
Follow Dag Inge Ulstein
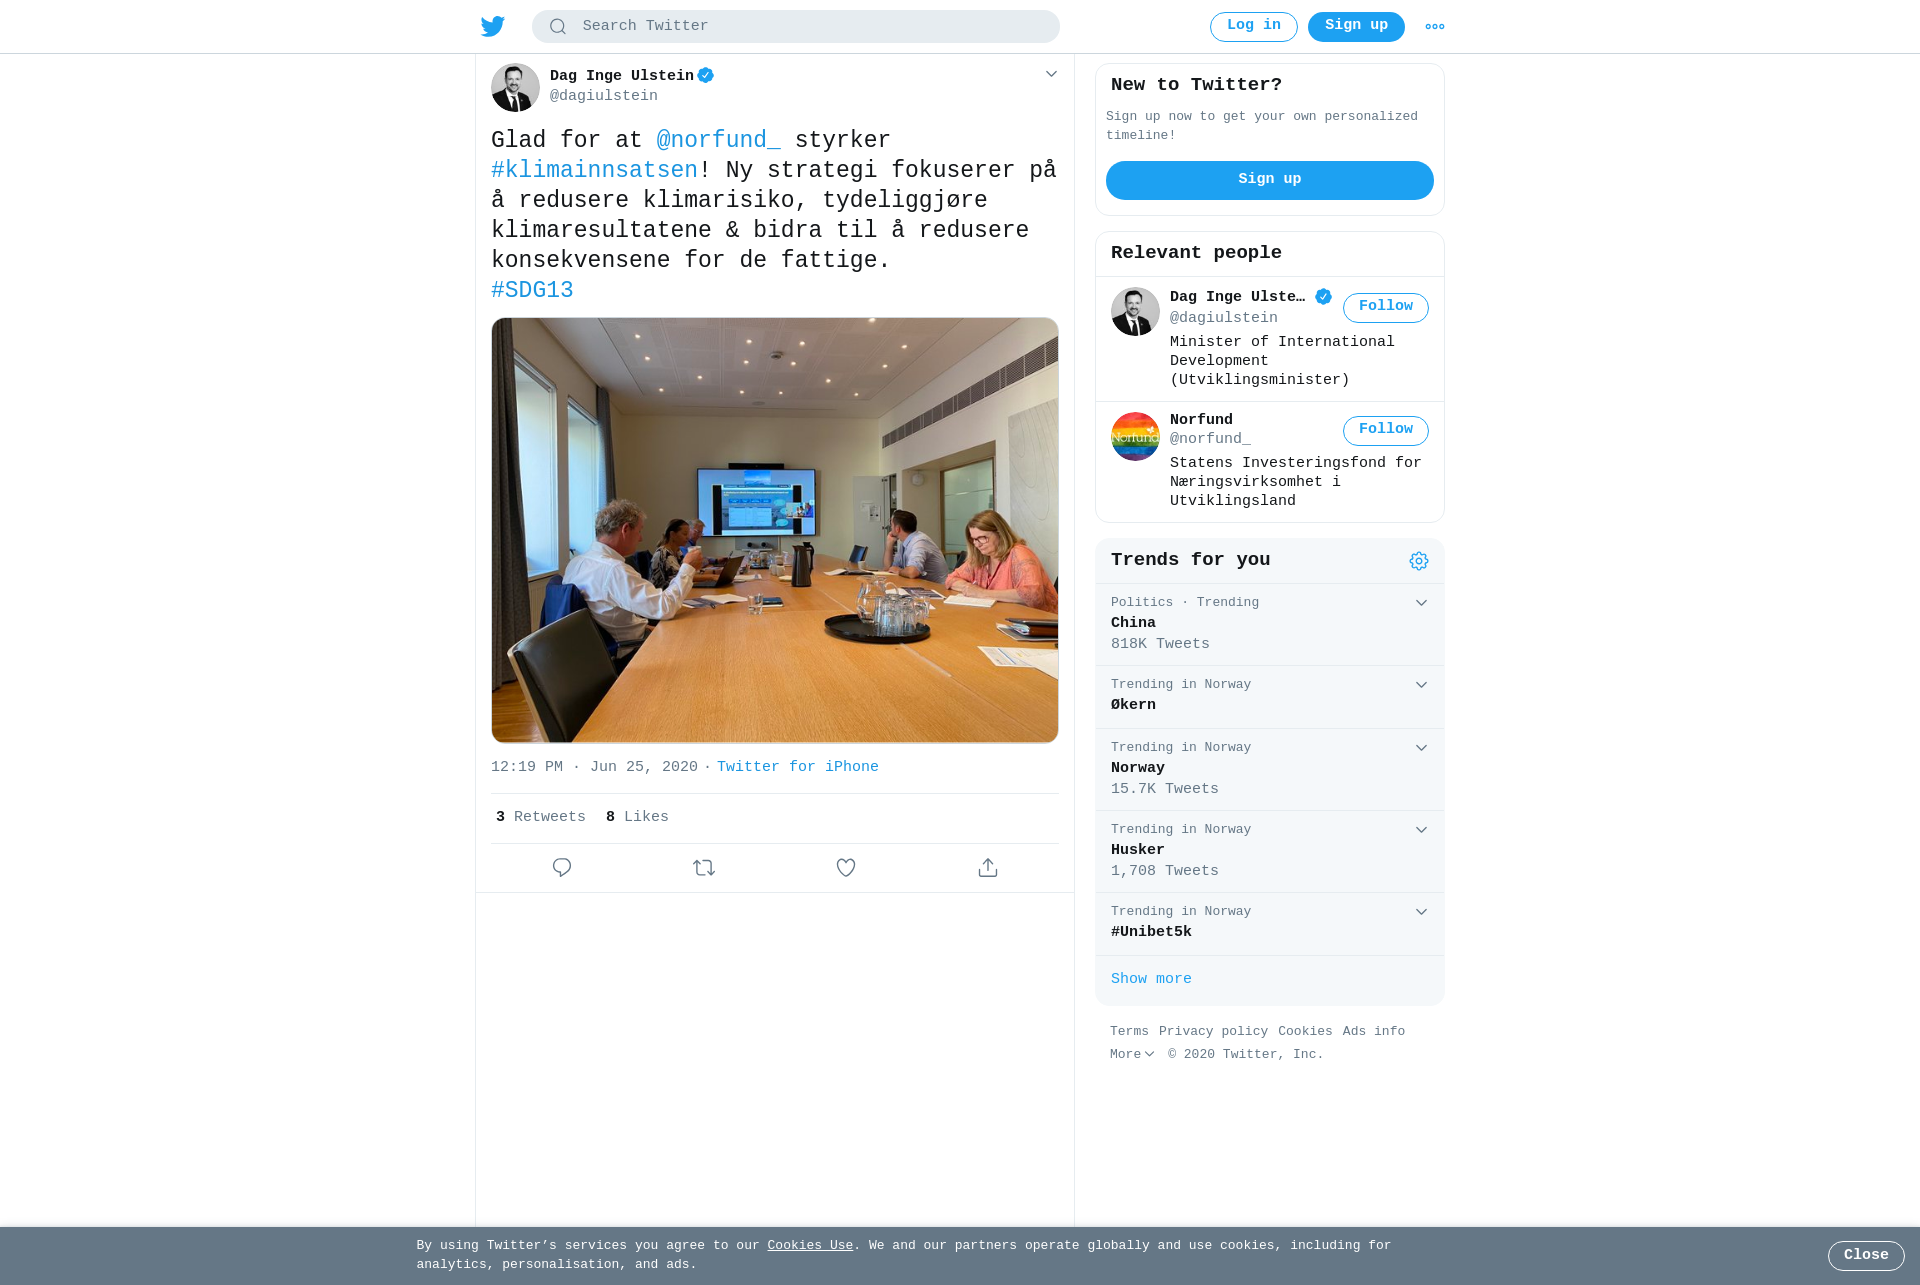coord(1385,307)
